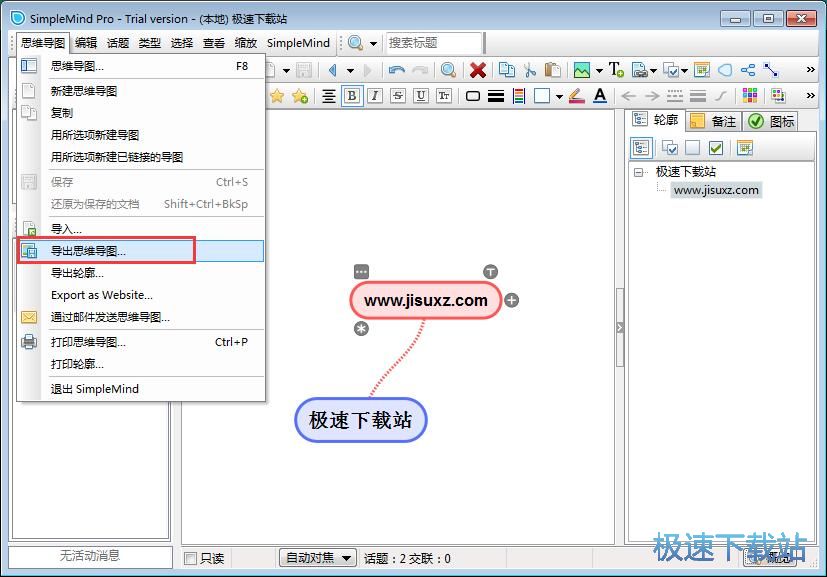Open dropdown arrow next to back navigation
The image size is (827, 577).
[x=350, y=70]
